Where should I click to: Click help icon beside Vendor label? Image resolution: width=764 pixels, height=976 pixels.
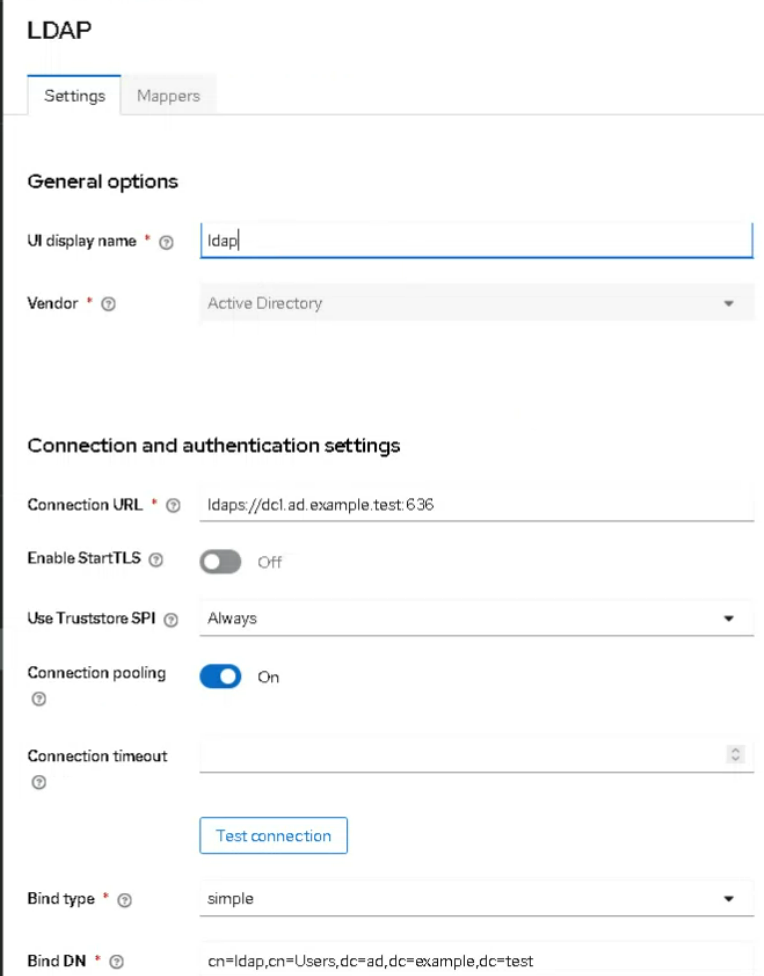point(109,304)
